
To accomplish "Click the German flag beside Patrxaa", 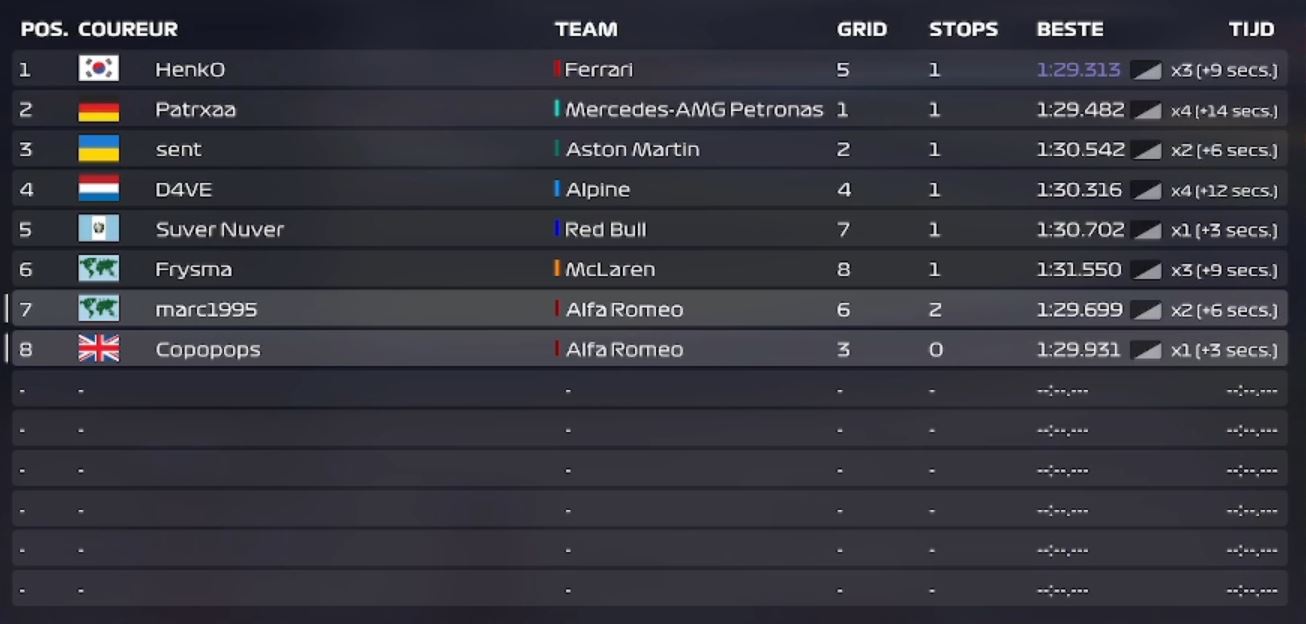I will tap(98, 109).
